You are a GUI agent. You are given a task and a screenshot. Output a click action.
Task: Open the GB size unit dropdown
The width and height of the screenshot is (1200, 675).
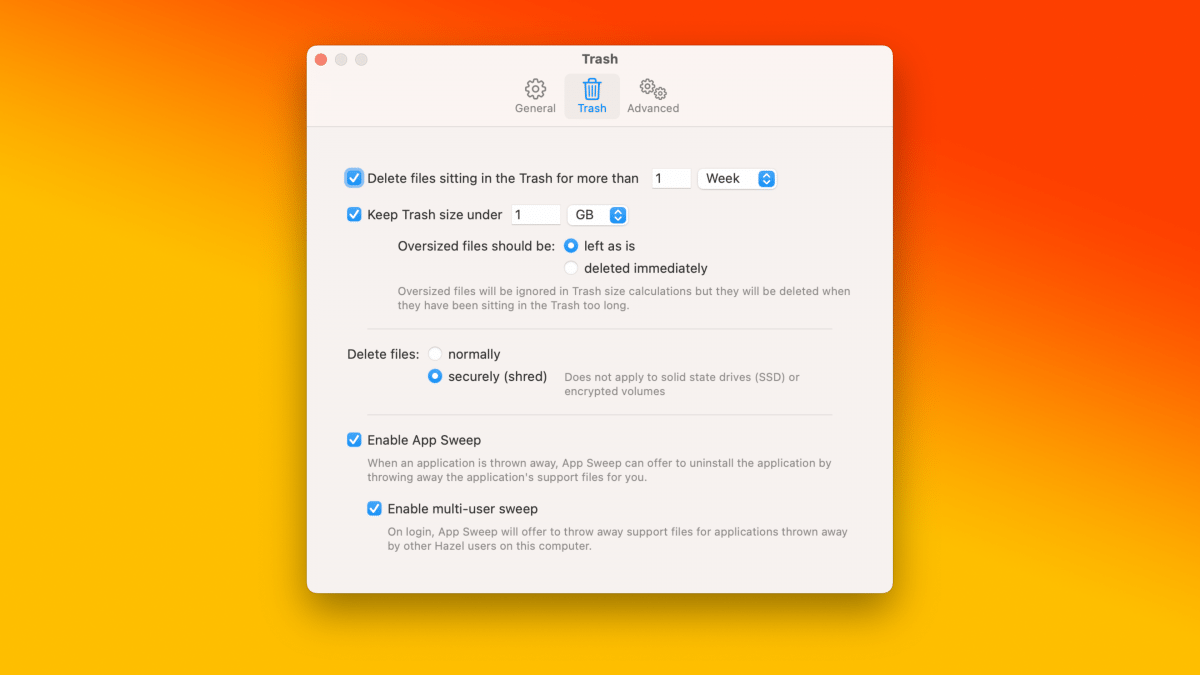597,215
